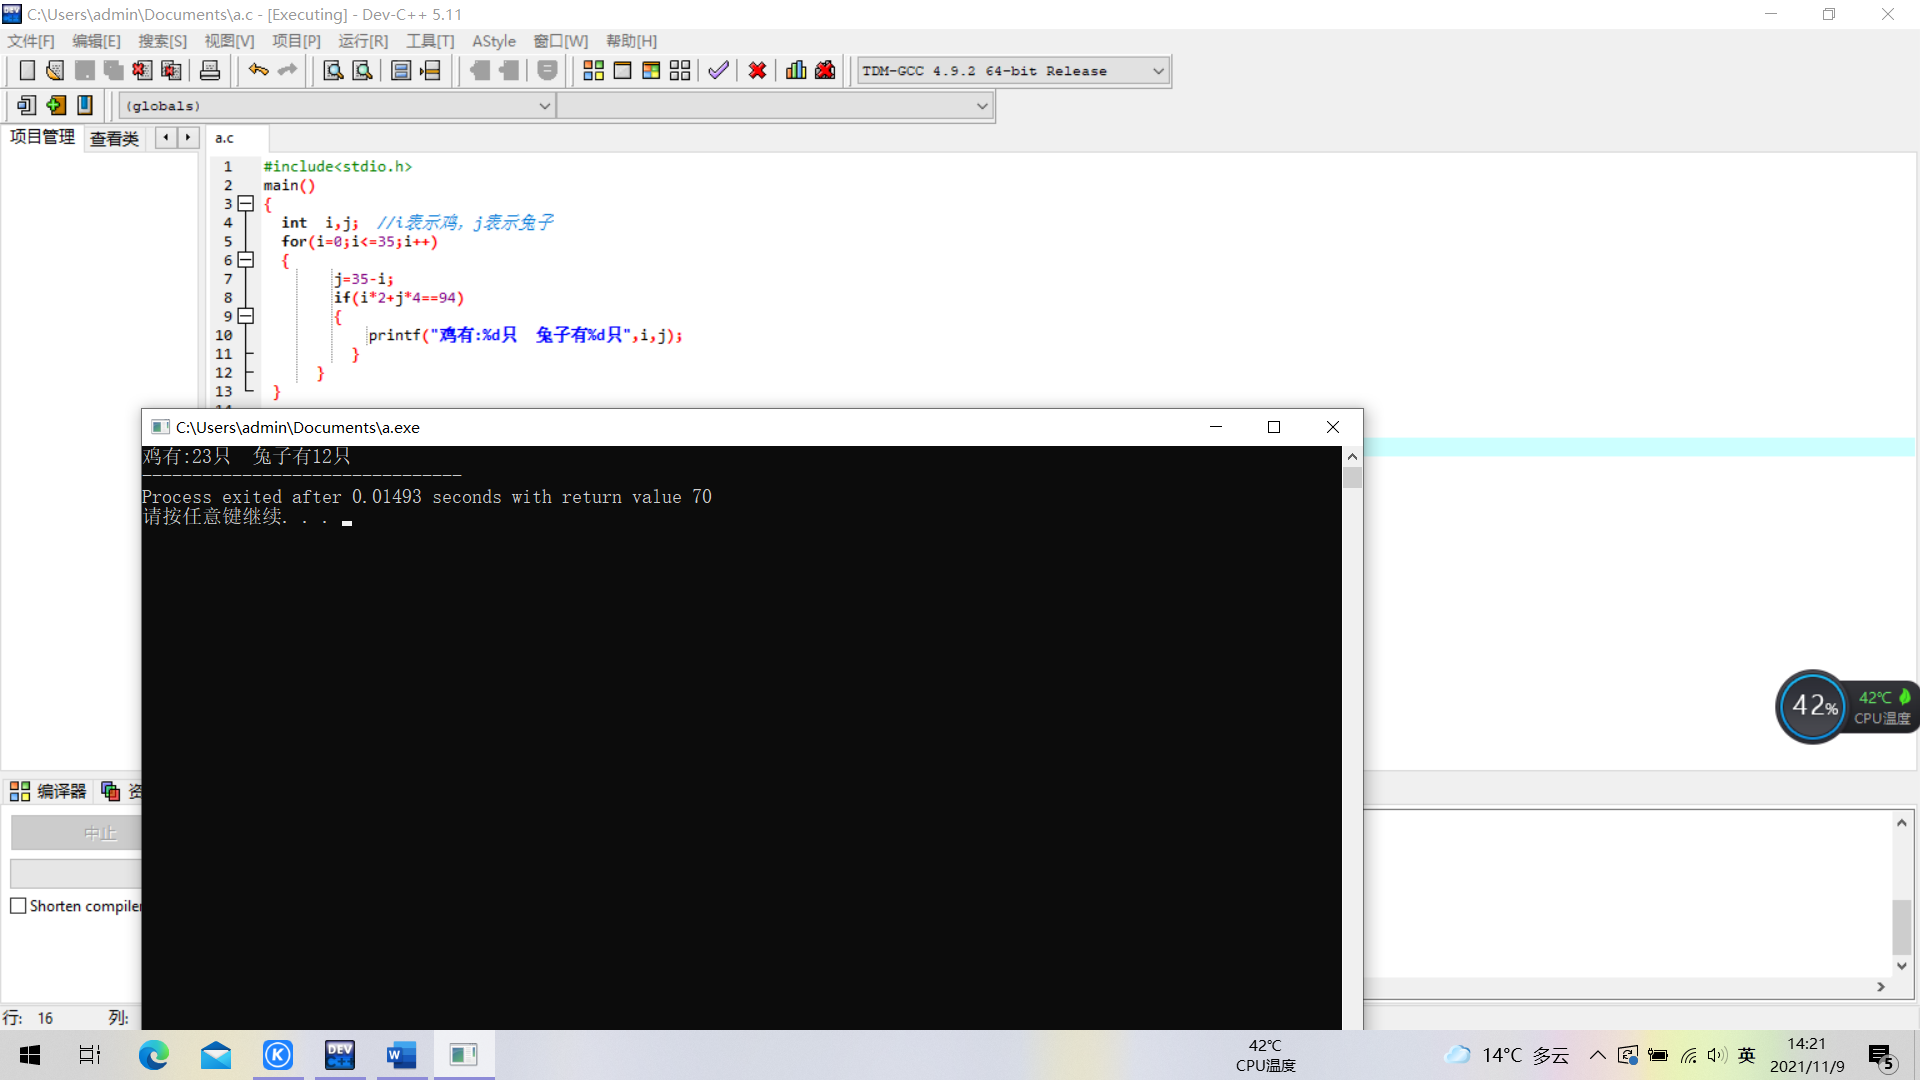This screenshot has height=1080, width=1920.
Task: Enable the Shorten compiler paths checkbox
Action: (x=18, y=906)
